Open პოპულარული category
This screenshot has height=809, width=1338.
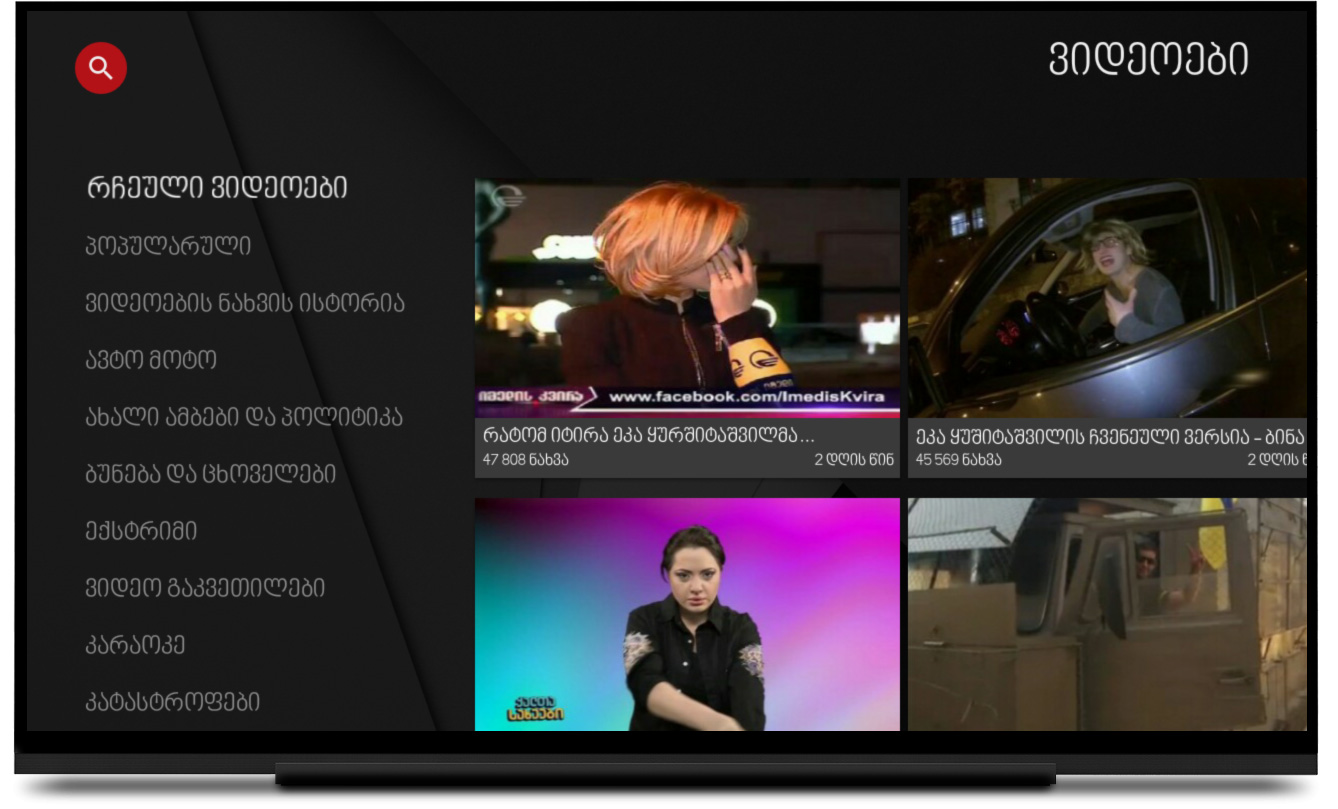pos(169,246)
